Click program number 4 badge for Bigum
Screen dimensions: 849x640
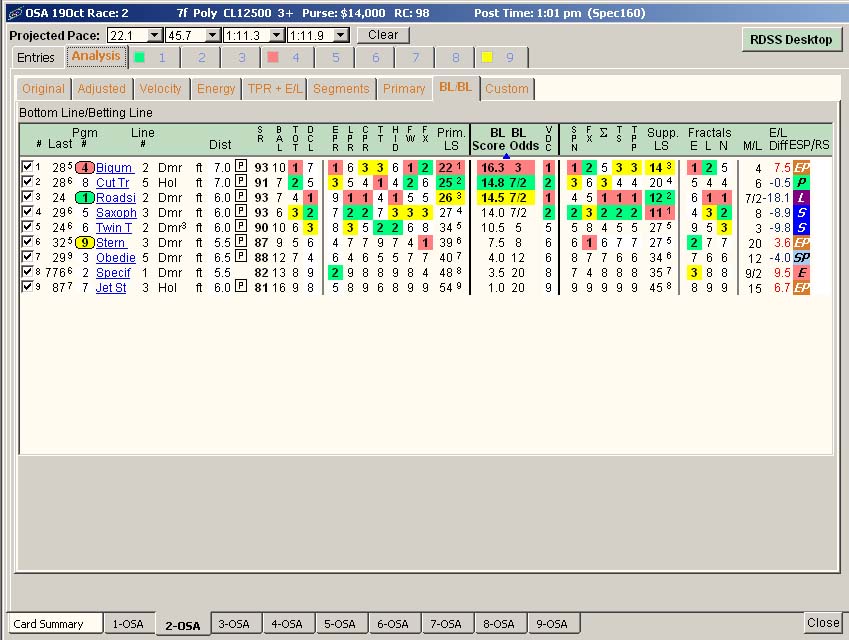84,168
